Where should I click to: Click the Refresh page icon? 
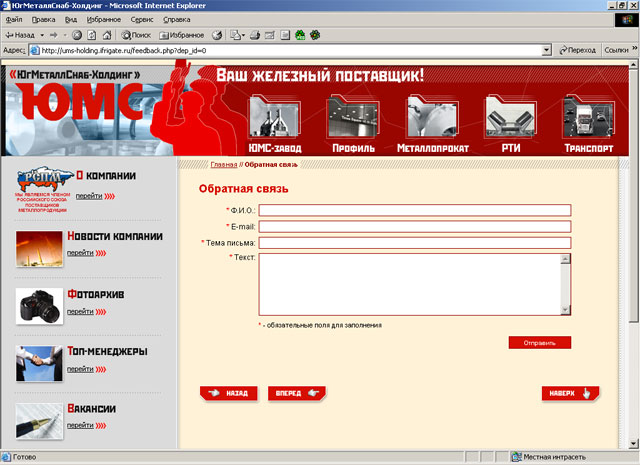92,35
